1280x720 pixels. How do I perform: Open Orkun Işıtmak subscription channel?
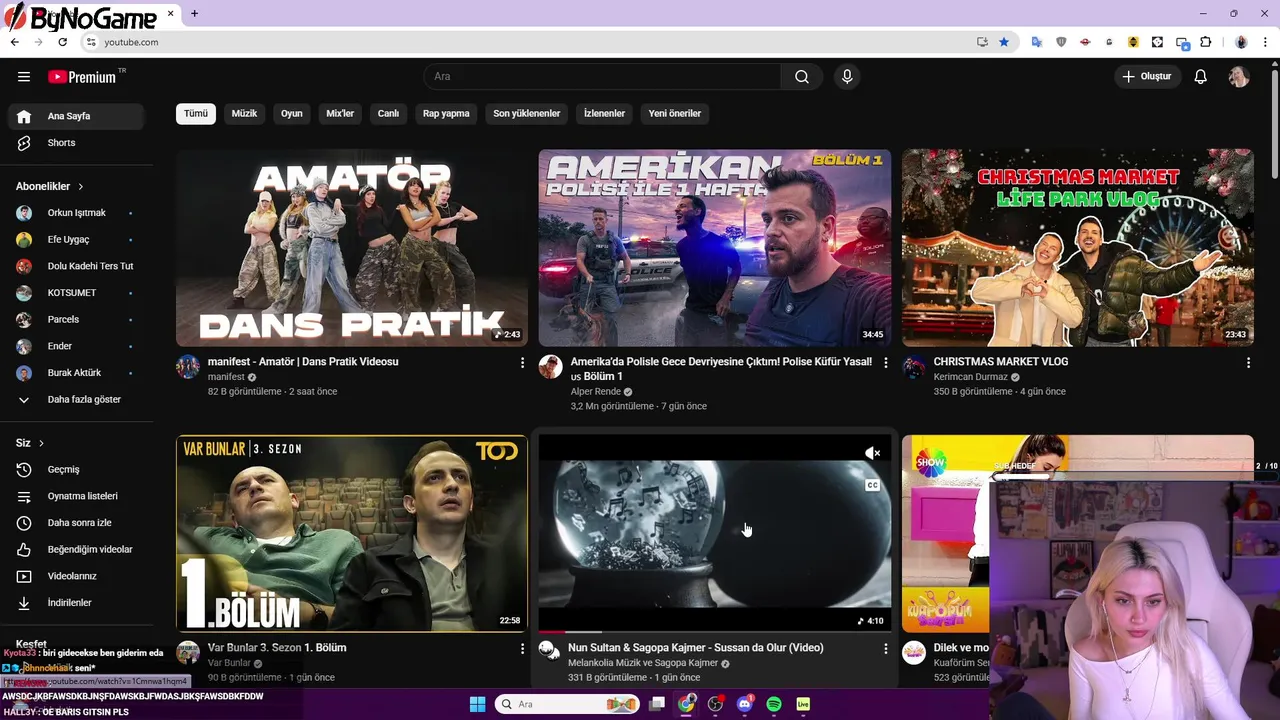tap(76, 213)
